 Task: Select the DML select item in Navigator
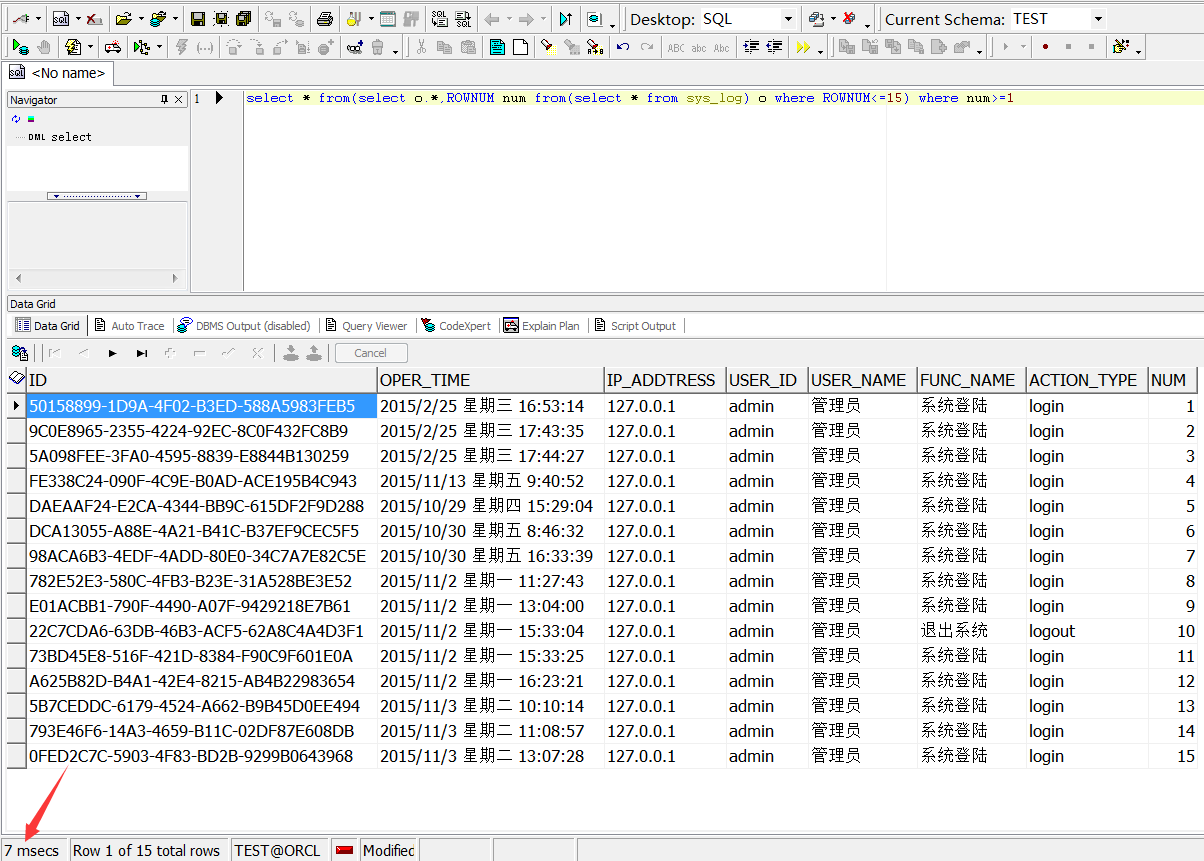(x=60, y=137)
